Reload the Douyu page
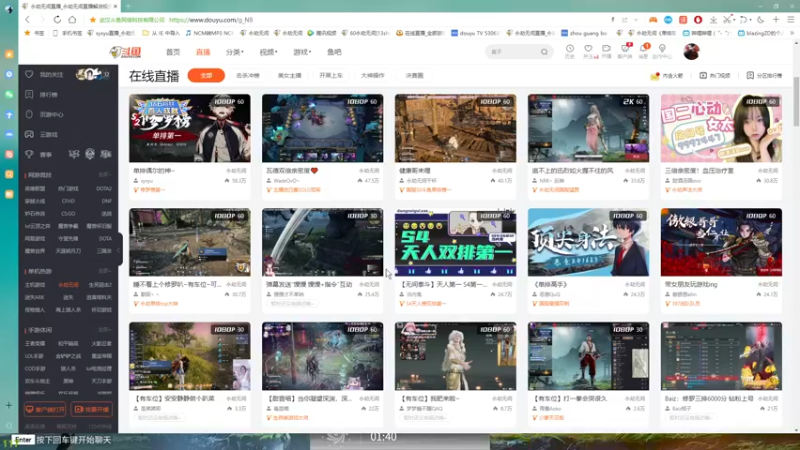This screenshot has width=800, height=450. click(x=57, y=20)
